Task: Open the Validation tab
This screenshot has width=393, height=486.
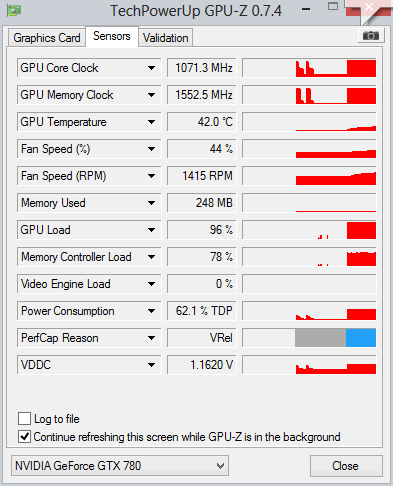Action: [166, 38]
